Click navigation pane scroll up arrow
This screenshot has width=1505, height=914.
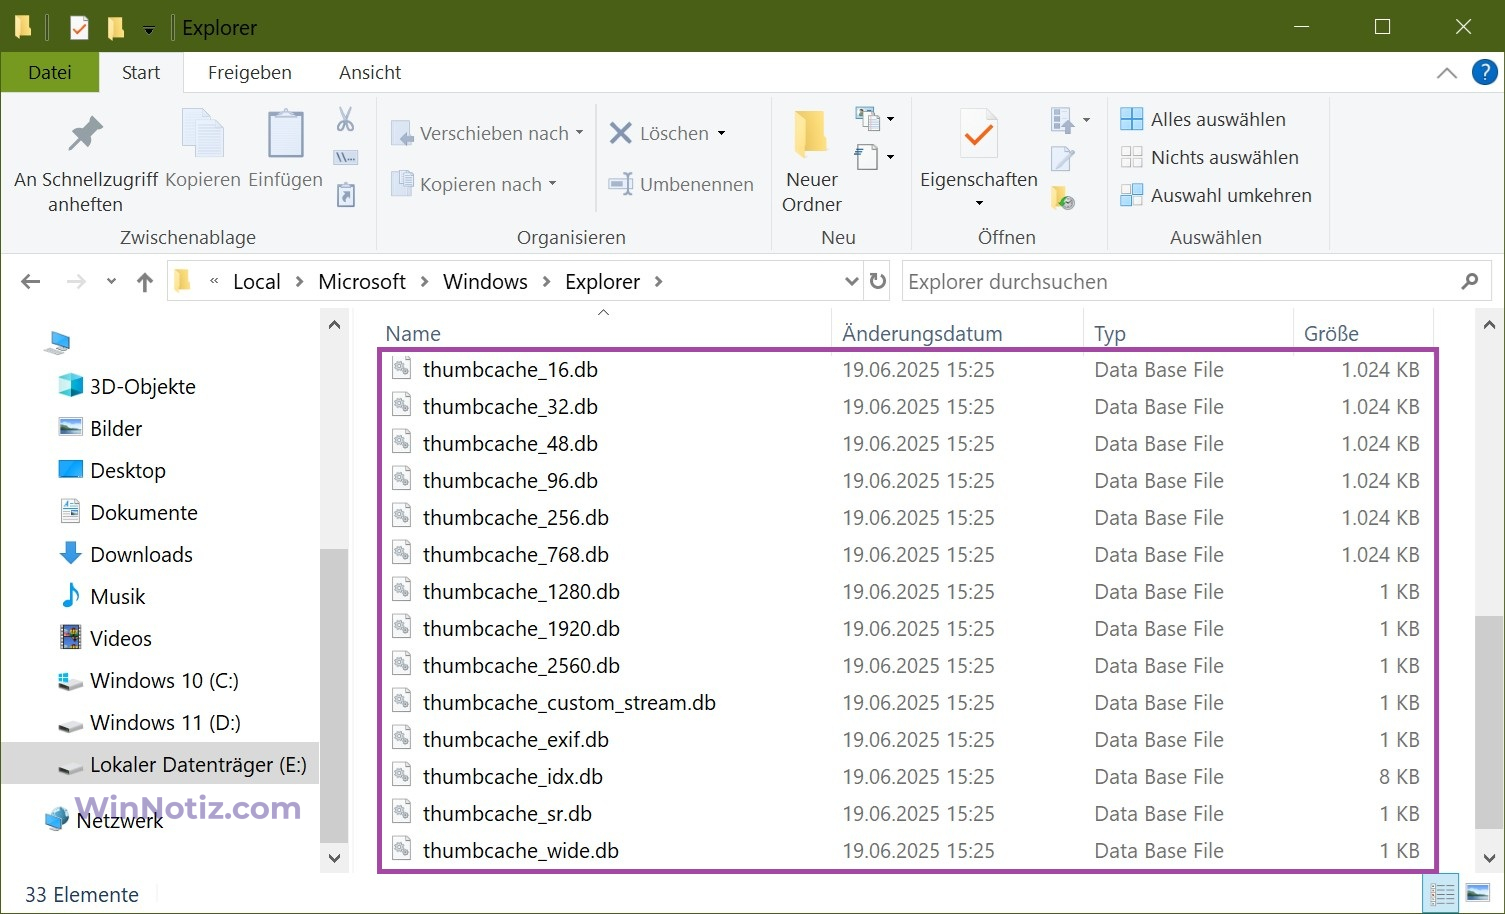point(334,325)
